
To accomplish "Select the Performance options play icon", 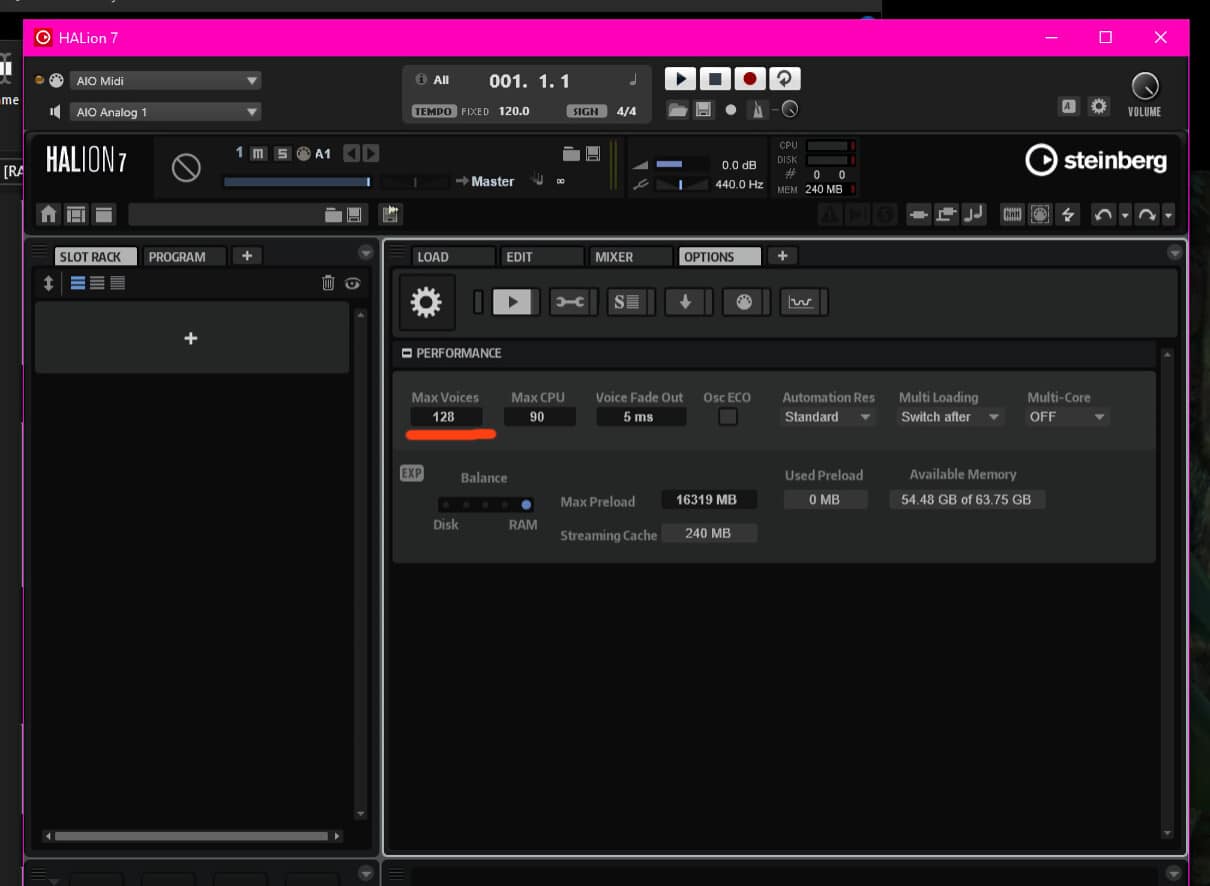I will pos(512,302).
